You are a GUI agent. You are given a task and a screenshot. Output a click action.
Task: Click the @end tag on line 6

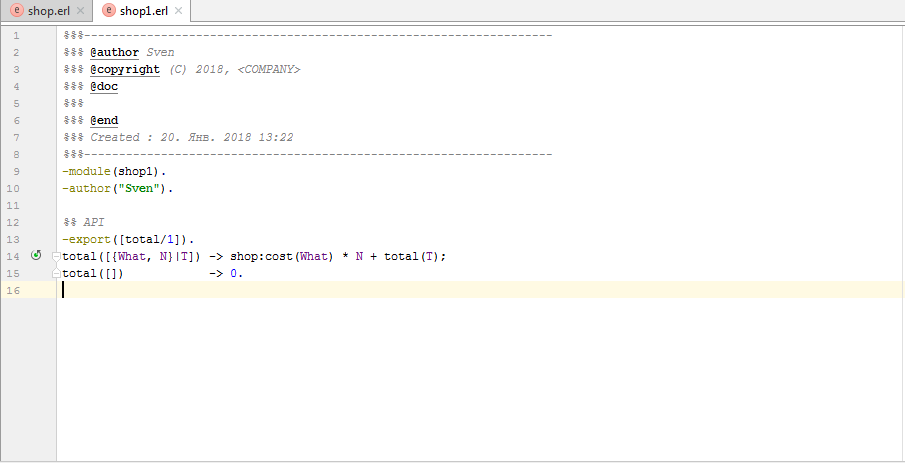(x=104, y=120)
